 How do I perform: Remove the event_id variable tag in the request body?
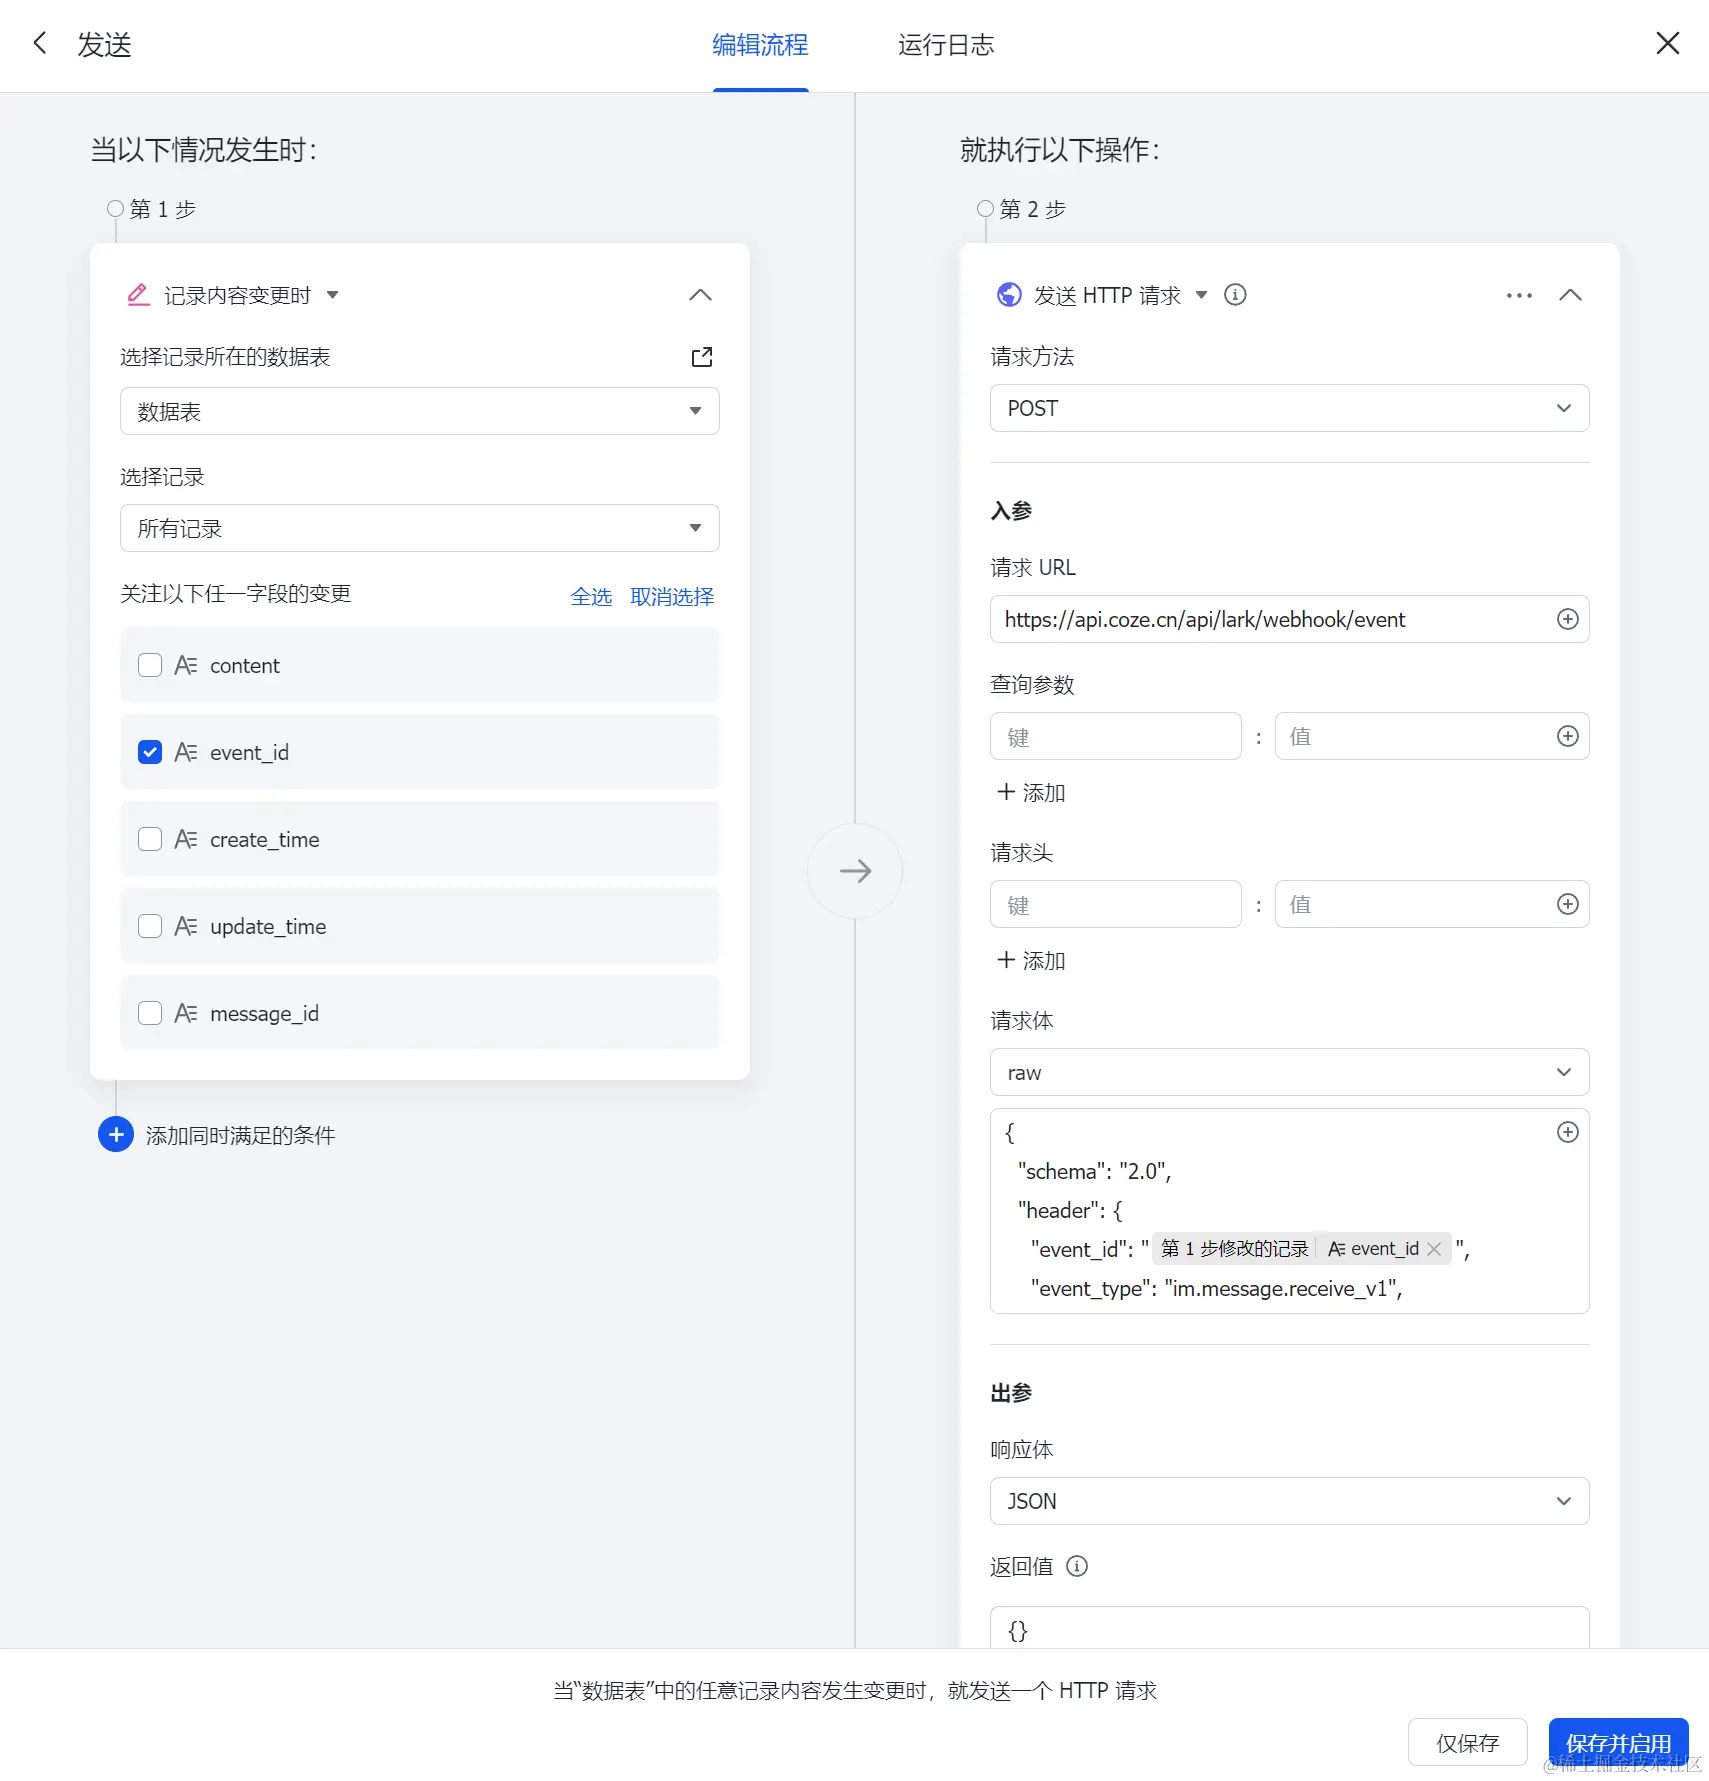[1434, 1249]
